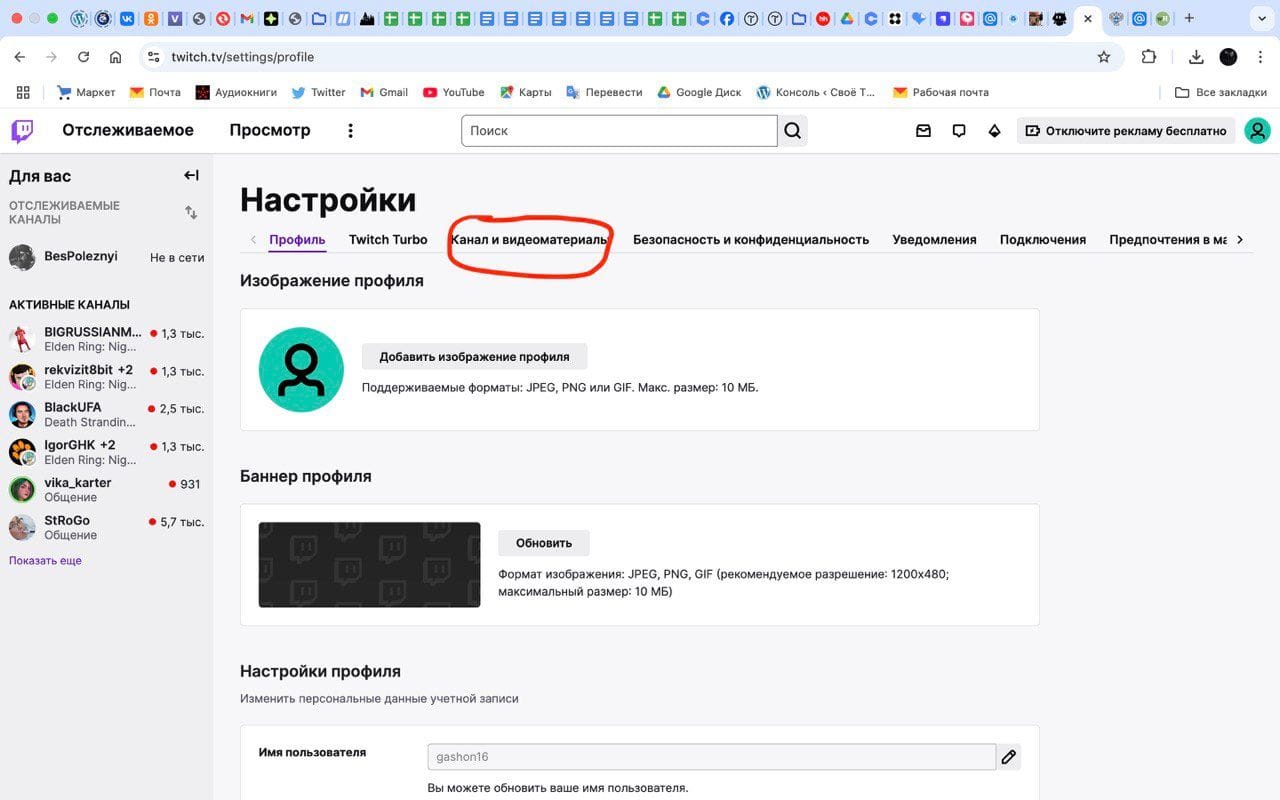Edit username with the pencil icon
The width and height of the screenshot is (1280, 800).
[x=1008, y=757]
